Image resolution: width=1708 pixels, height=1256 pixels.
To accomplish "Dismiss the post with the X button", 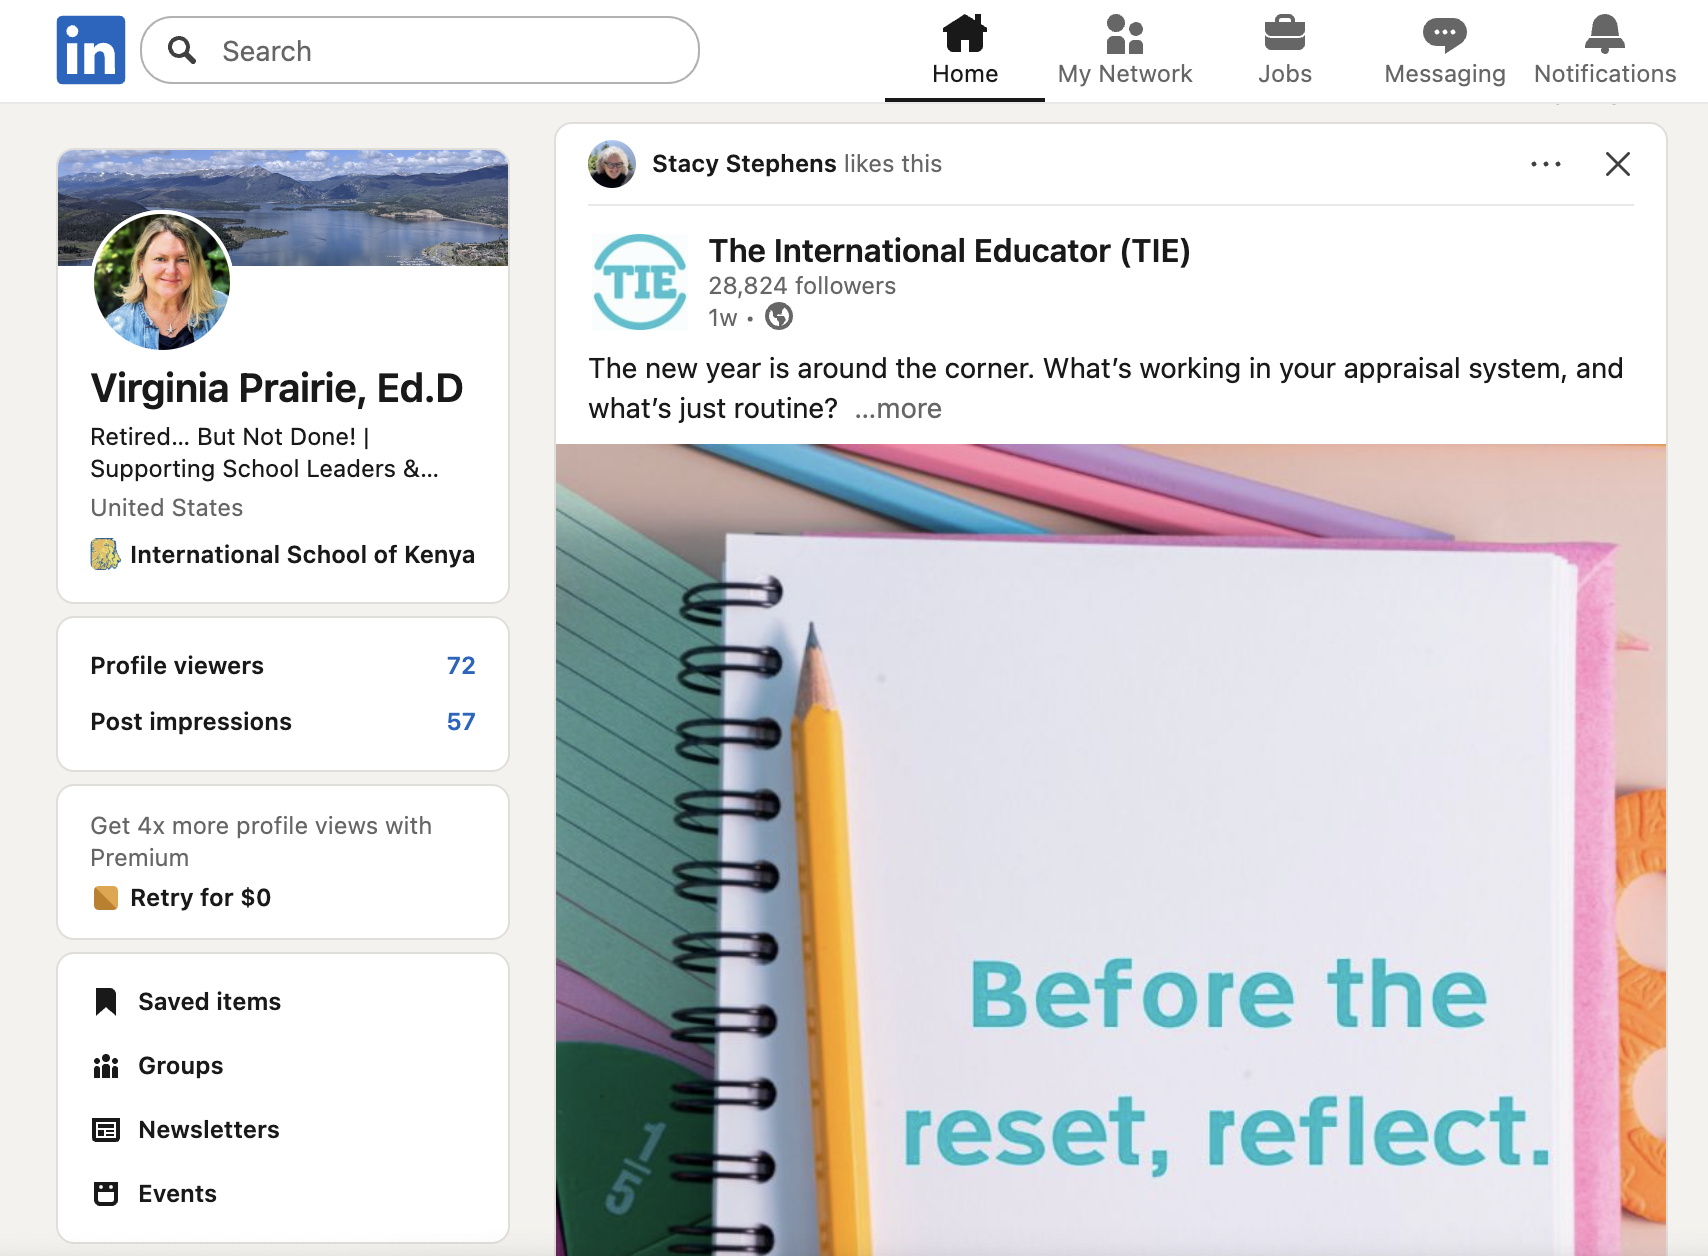I will (x=1617, y=164).
